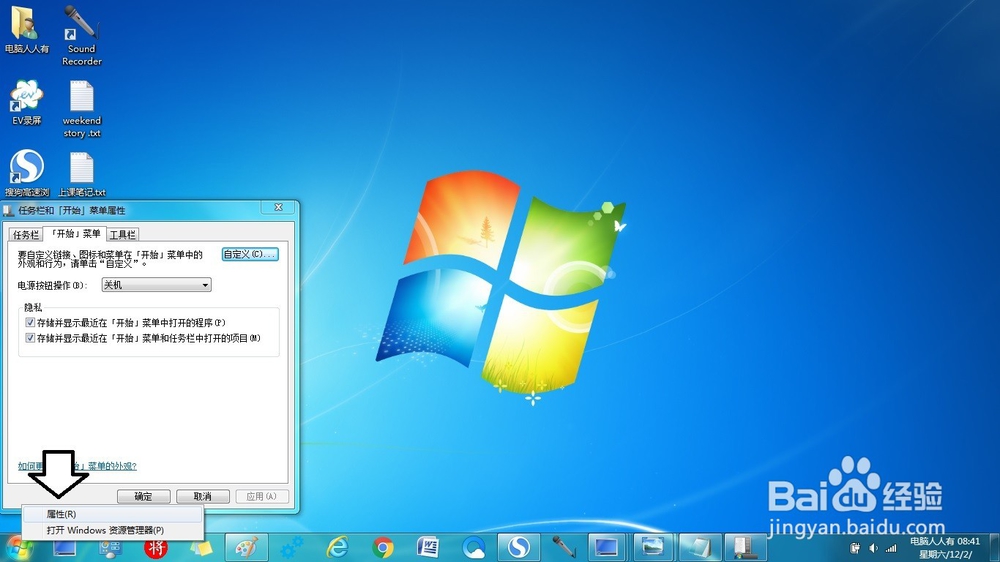Image resolution: width=1000 pixels, height=562 pixels.
Task: Click the computer tower taskbar icon
Action: [745, 547]
